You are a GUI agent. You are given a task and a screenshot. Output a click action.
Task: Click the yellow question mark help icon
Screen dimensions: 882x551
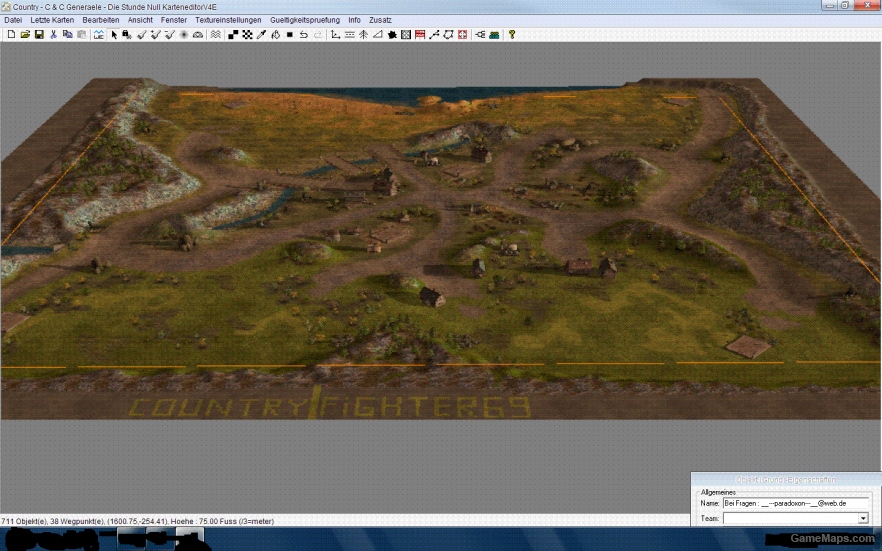512,35
